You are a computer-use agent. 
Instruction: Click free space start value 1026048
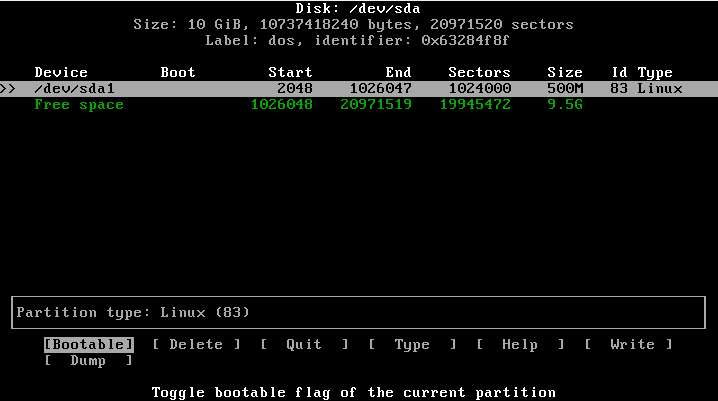click(282, 105)
